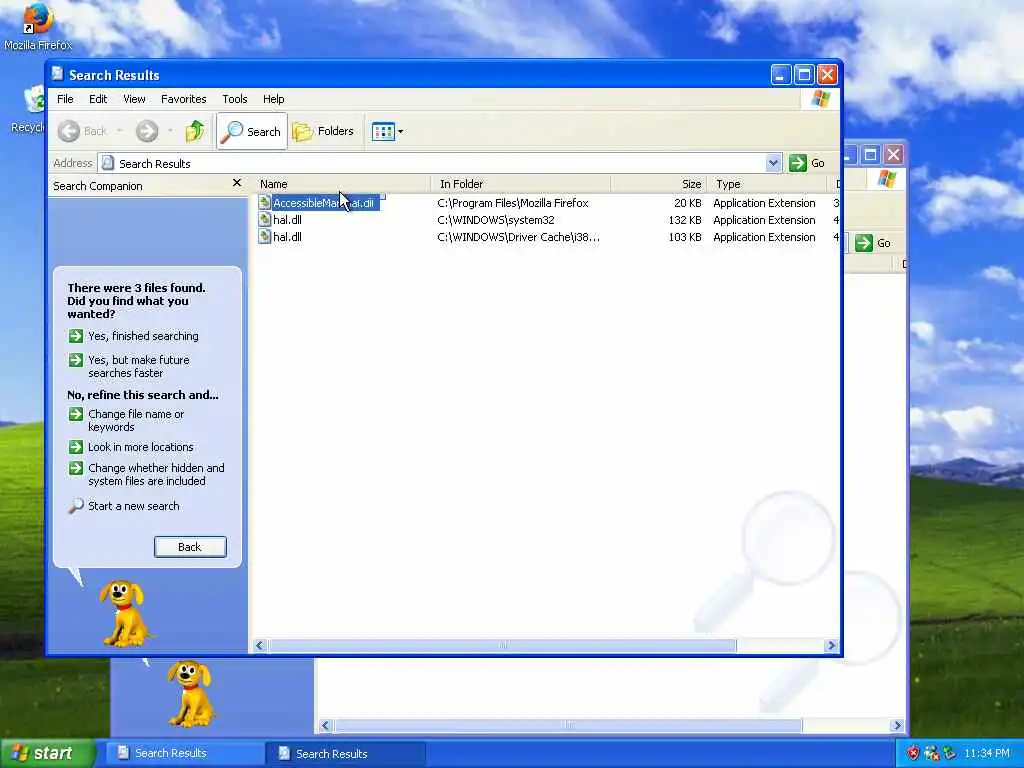Maximize the background Search Results window
This screenshot has height=768, width=1024.
click(x=870, y=155)
